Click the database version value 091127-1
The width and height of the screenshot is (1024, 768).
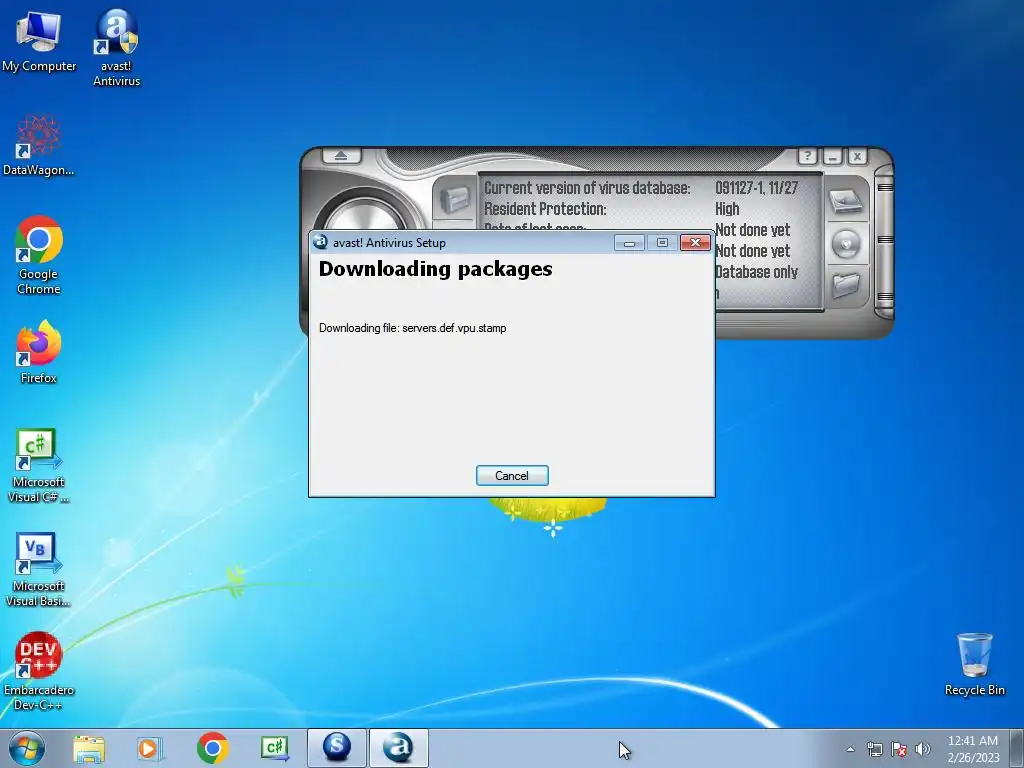tap(756, 188)
